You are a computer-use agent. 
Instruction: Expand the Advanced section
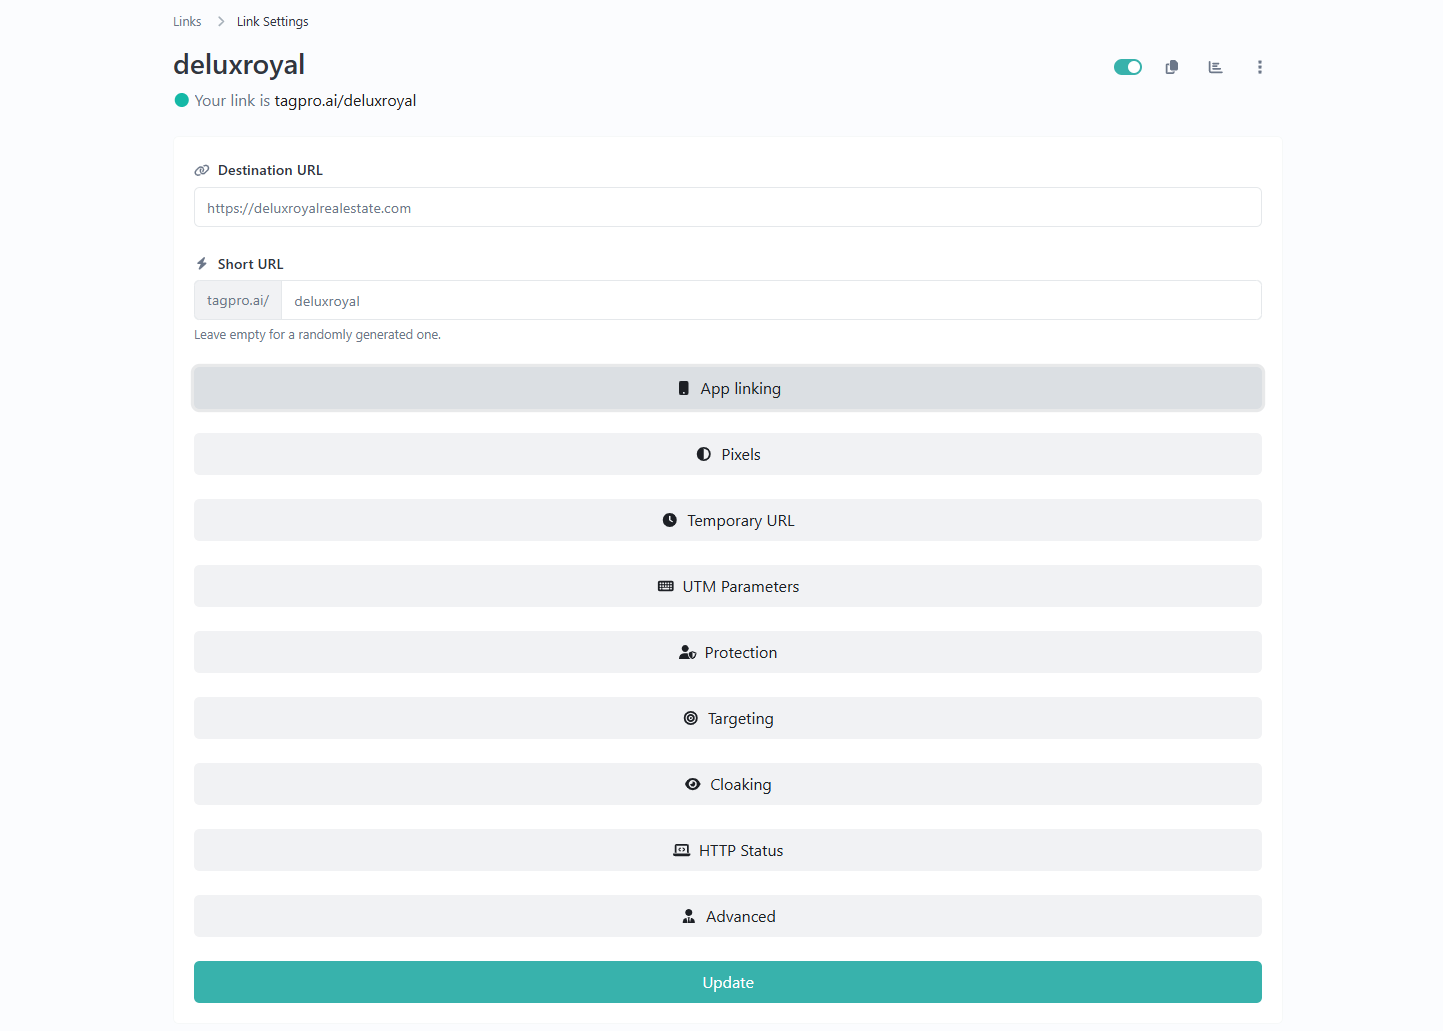pos(728,916)
